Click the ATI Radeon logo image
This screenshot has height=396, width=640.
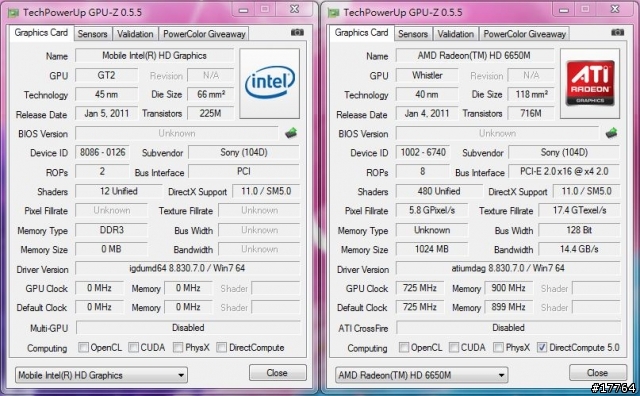click(590, 83)
